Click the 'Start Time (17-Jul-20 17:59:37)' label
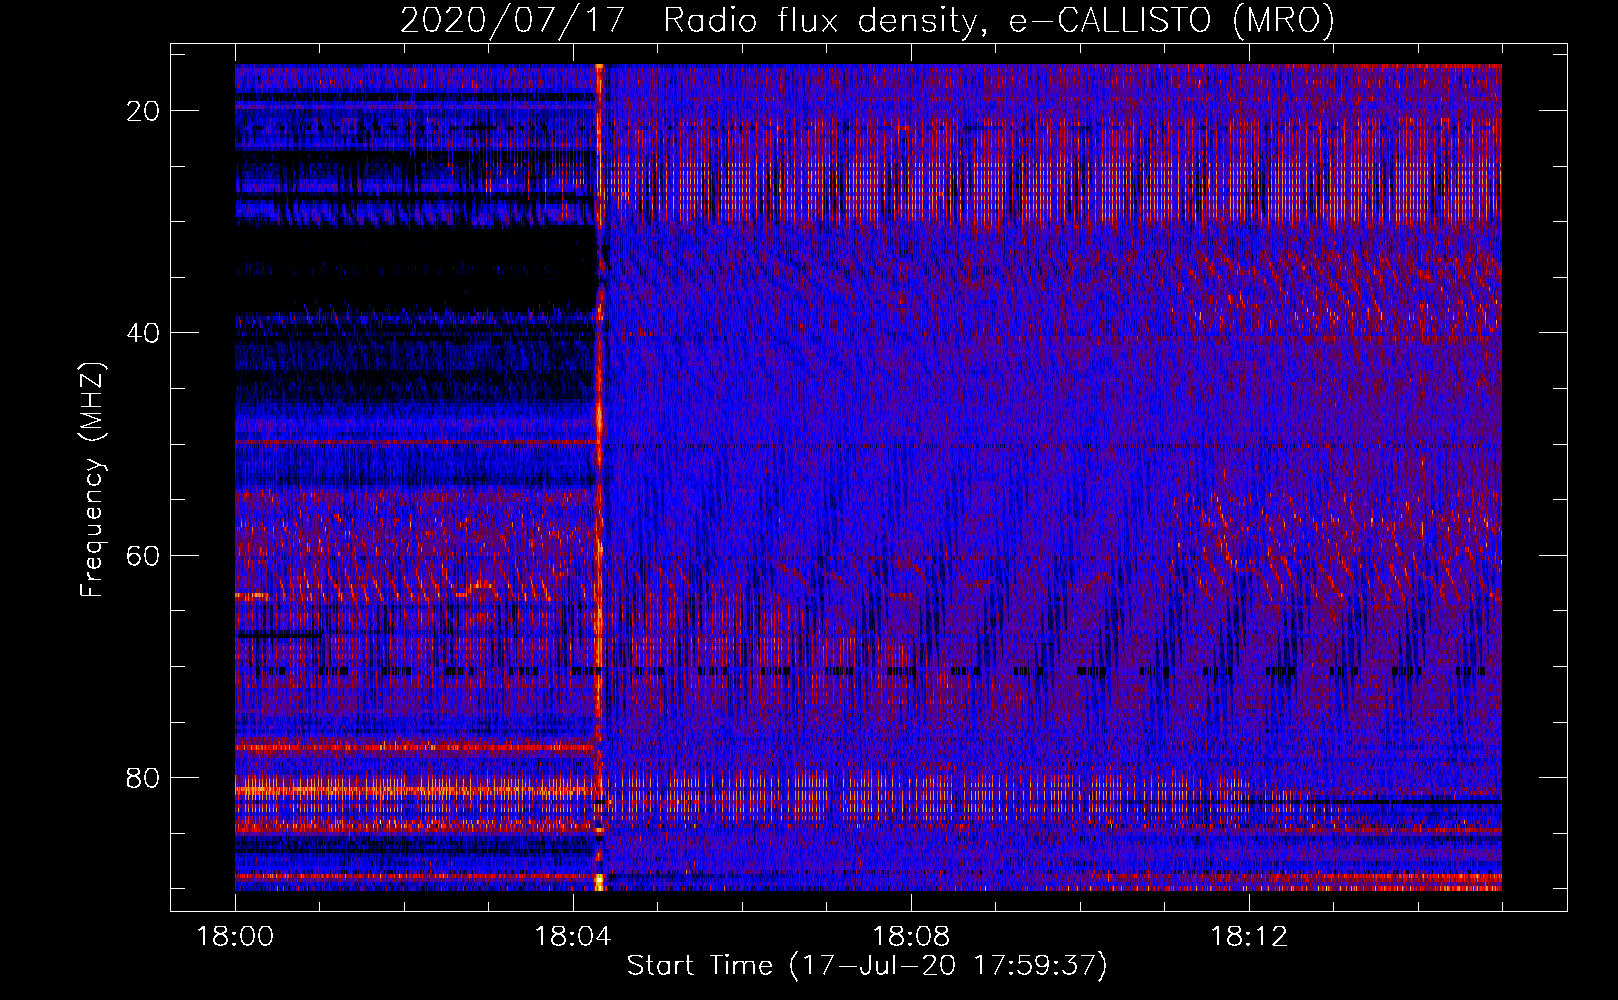 tap(867, 966)
